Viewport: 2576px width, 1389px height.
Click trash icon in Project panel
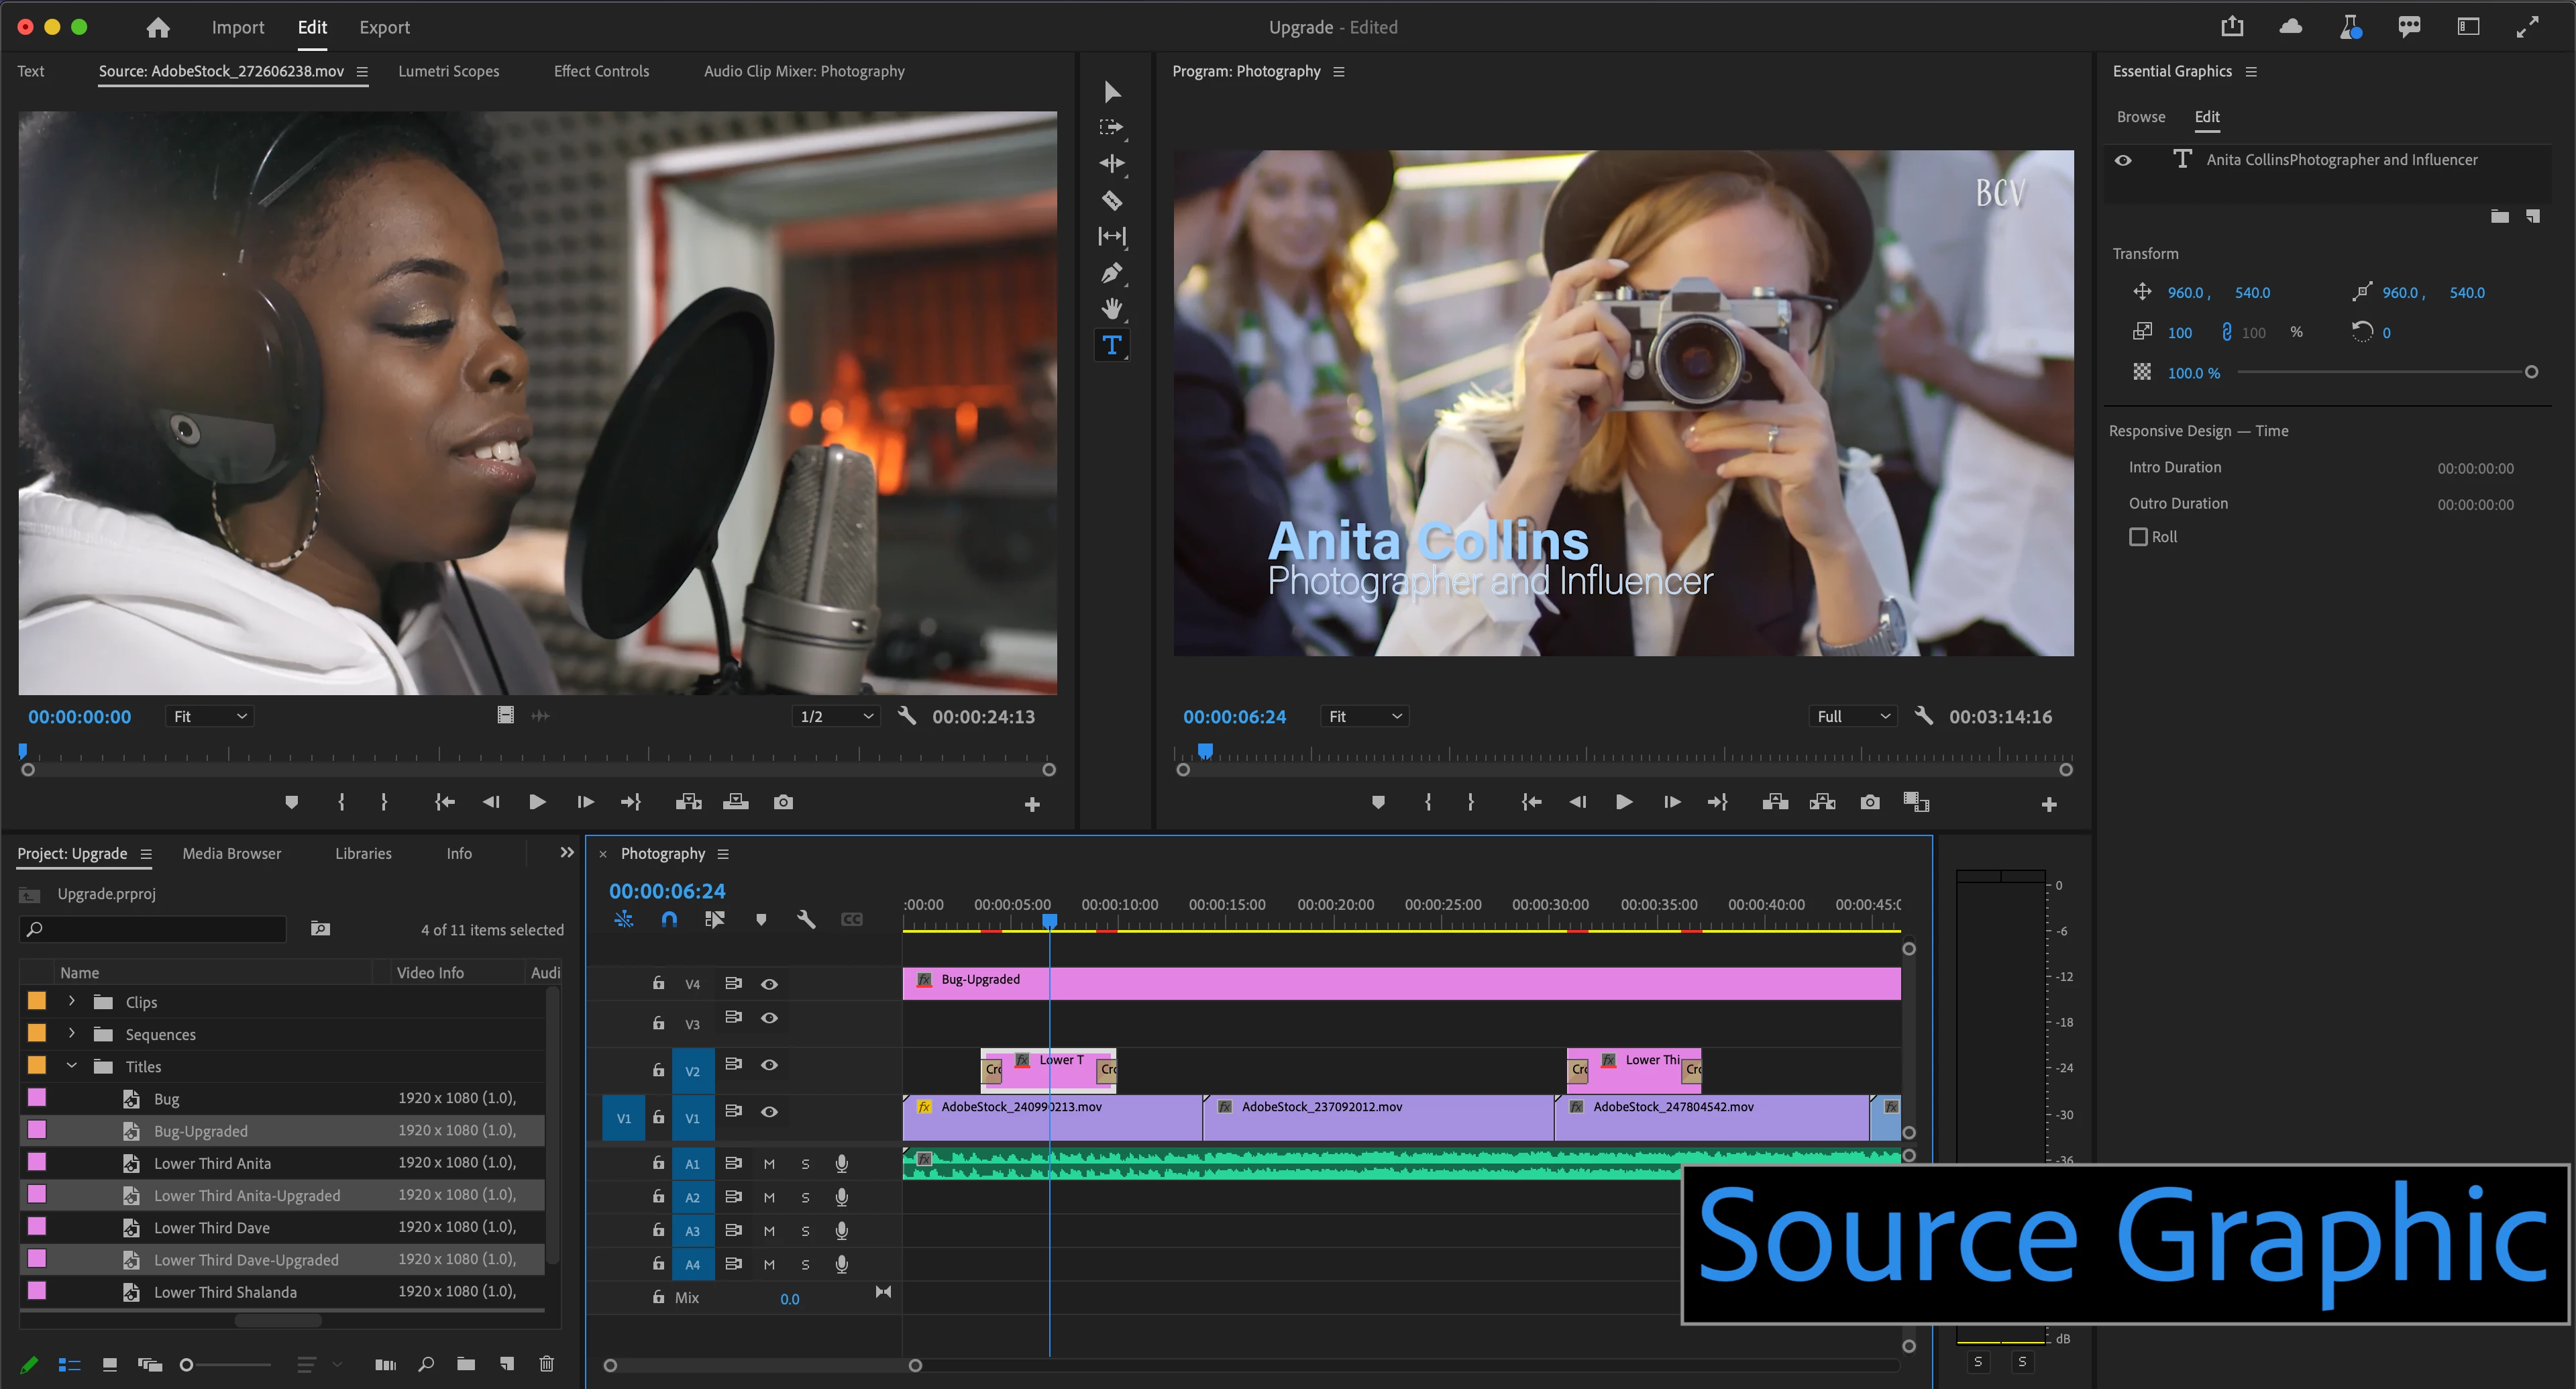click(546, 1363)
